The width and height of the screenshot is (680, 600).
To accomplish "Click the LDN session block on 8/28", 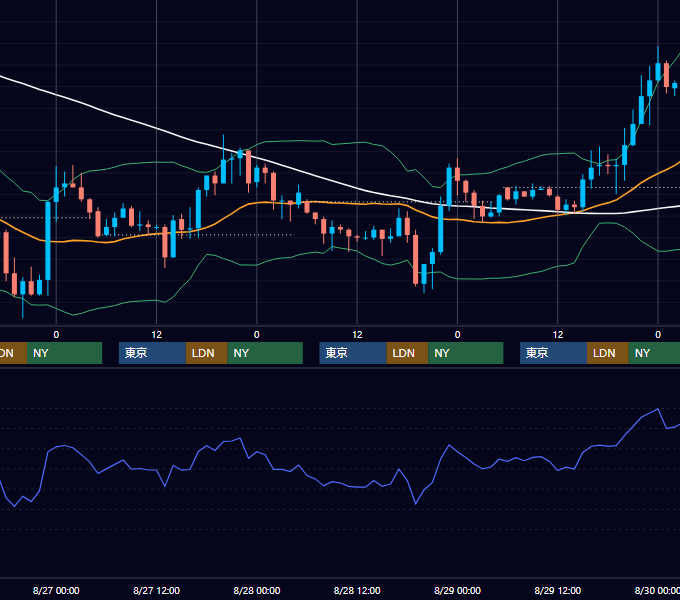I will 407,353.
